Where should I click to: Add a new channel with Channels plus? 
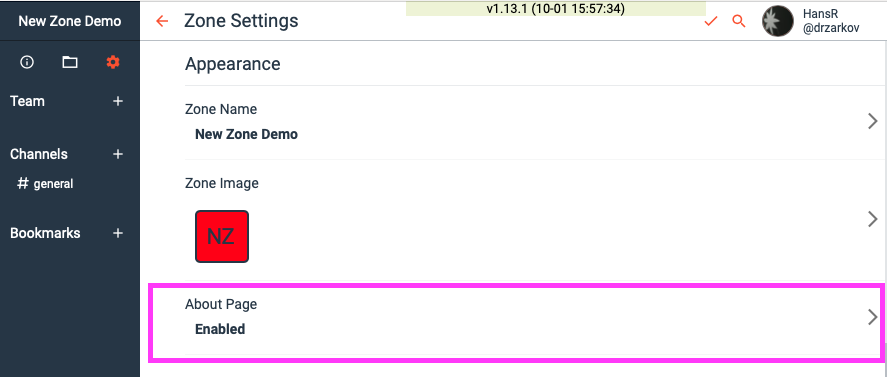click(118, 154)
